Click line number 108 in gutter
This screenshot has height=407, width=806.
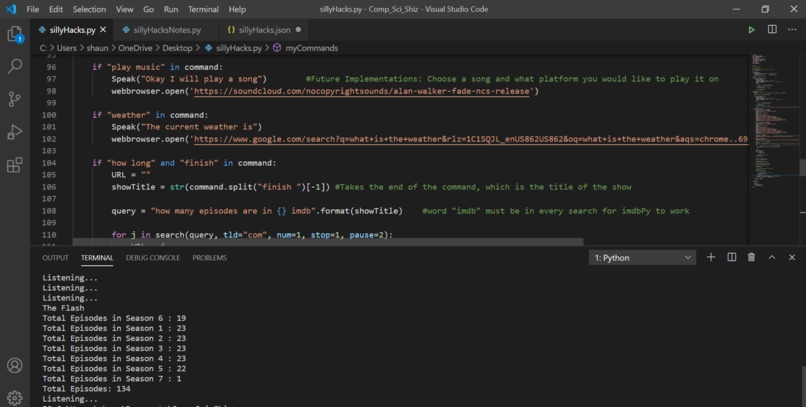pos(49,211)
